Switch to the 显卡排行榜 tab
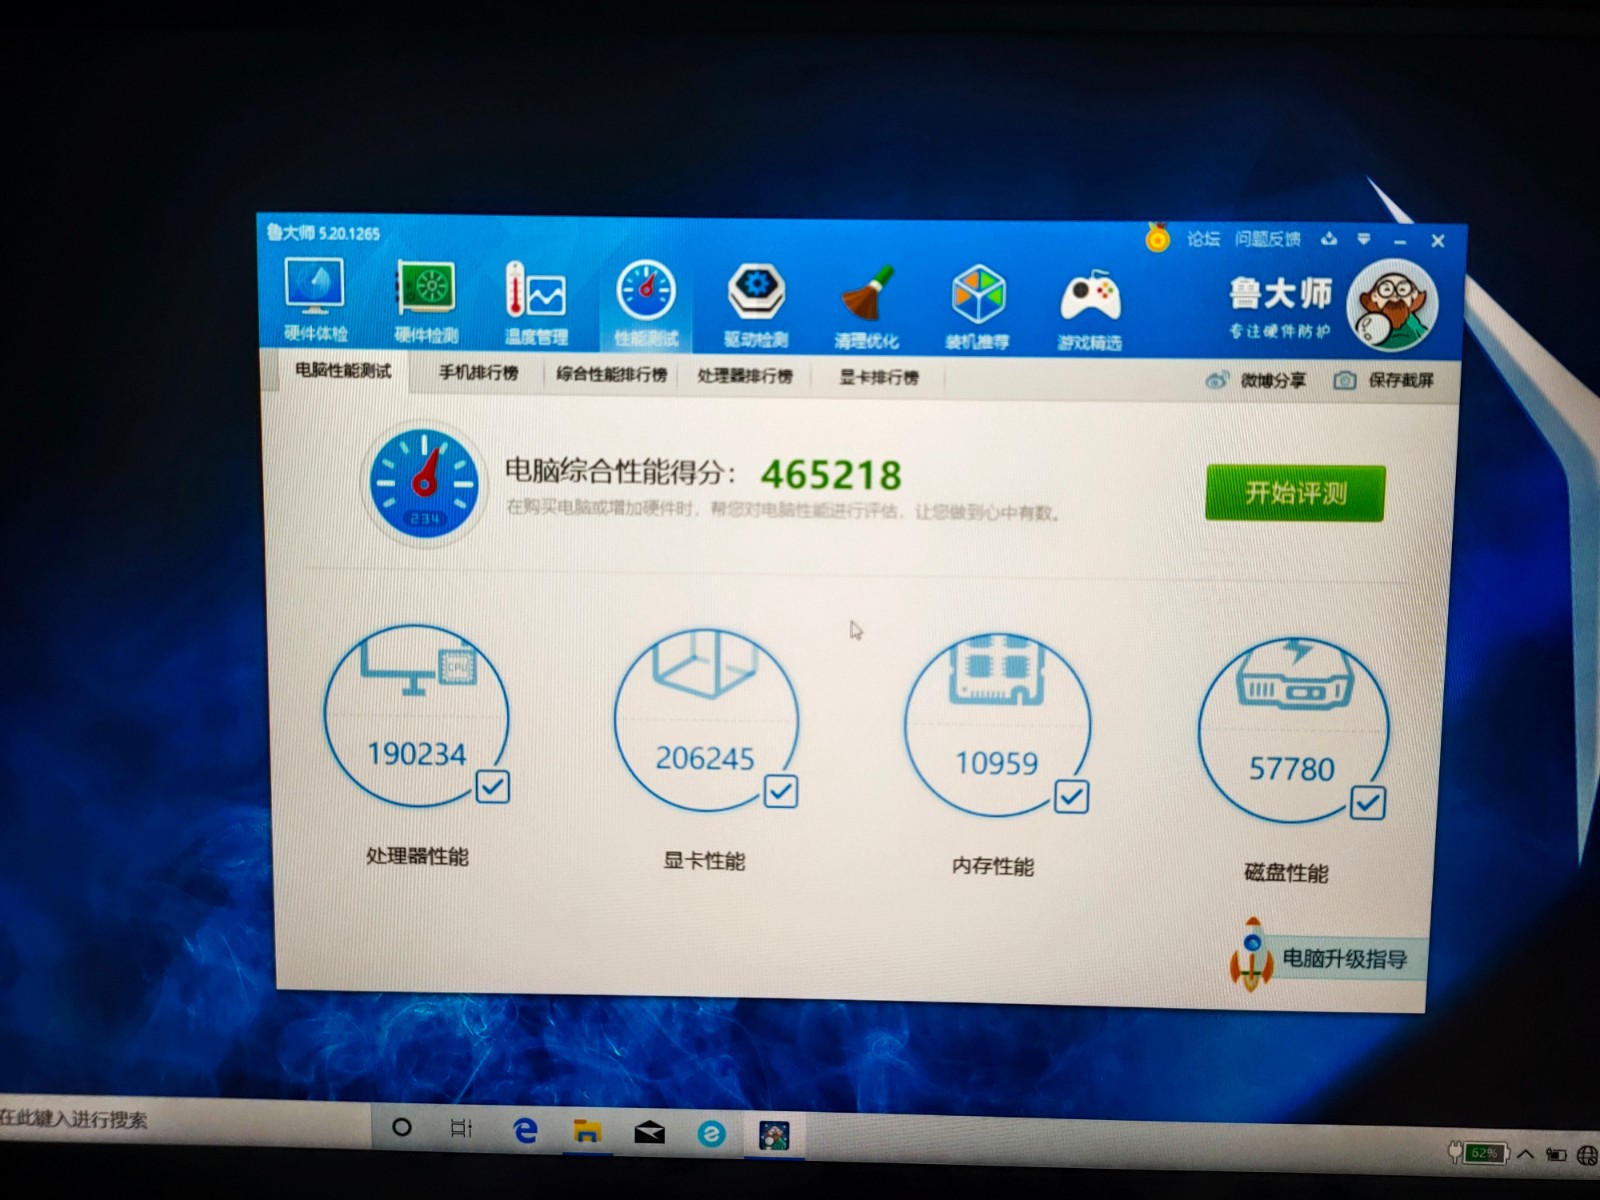The width and height of the screenshot is (1600, 1200). point(879,377)
